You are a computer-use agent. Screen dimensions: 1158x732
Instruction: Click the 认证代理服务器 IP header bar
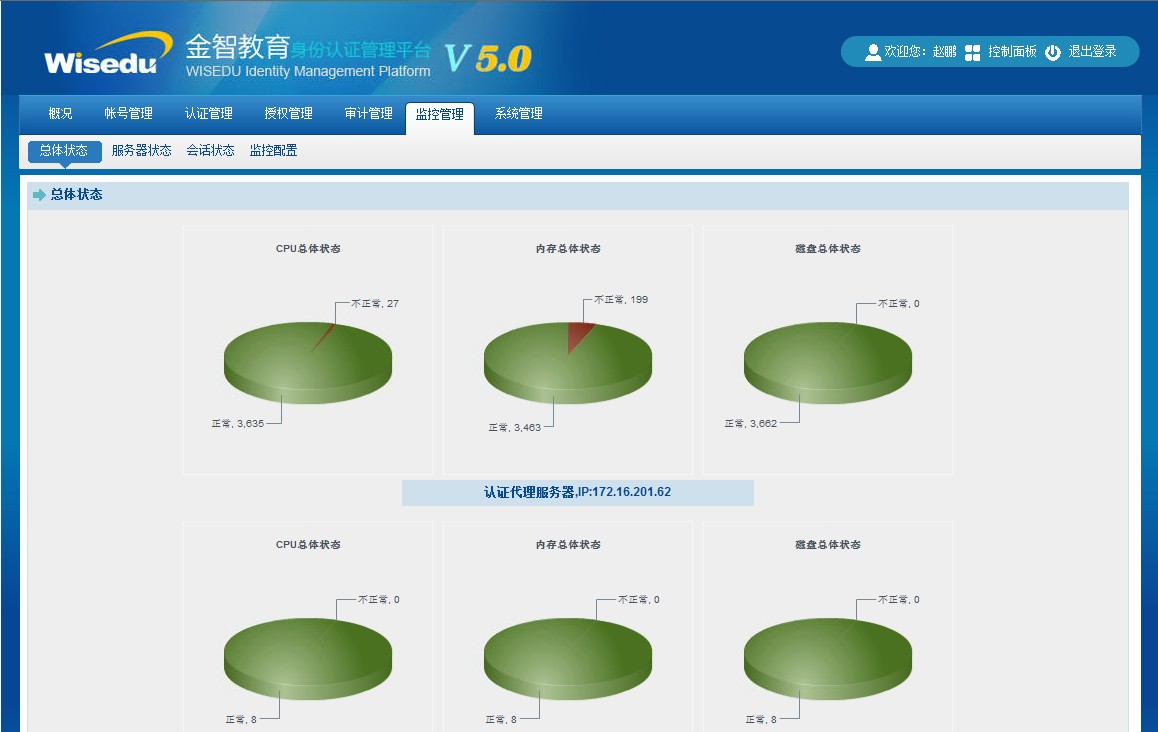(577, 493)
